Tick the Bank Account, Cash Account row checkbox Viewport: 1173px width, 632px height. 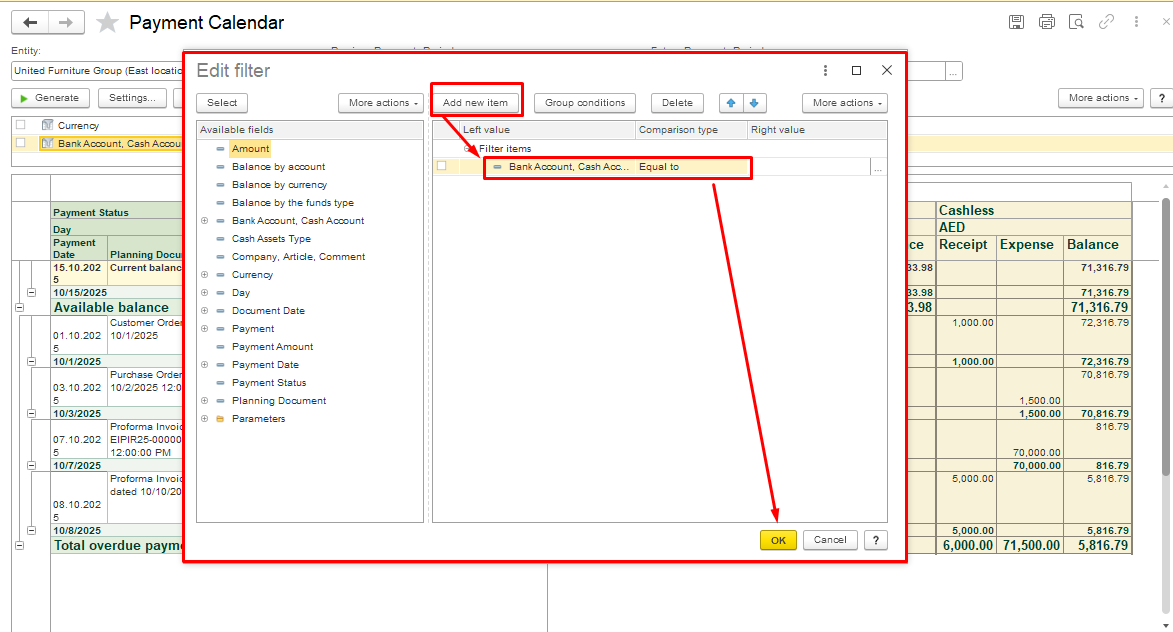20,143
